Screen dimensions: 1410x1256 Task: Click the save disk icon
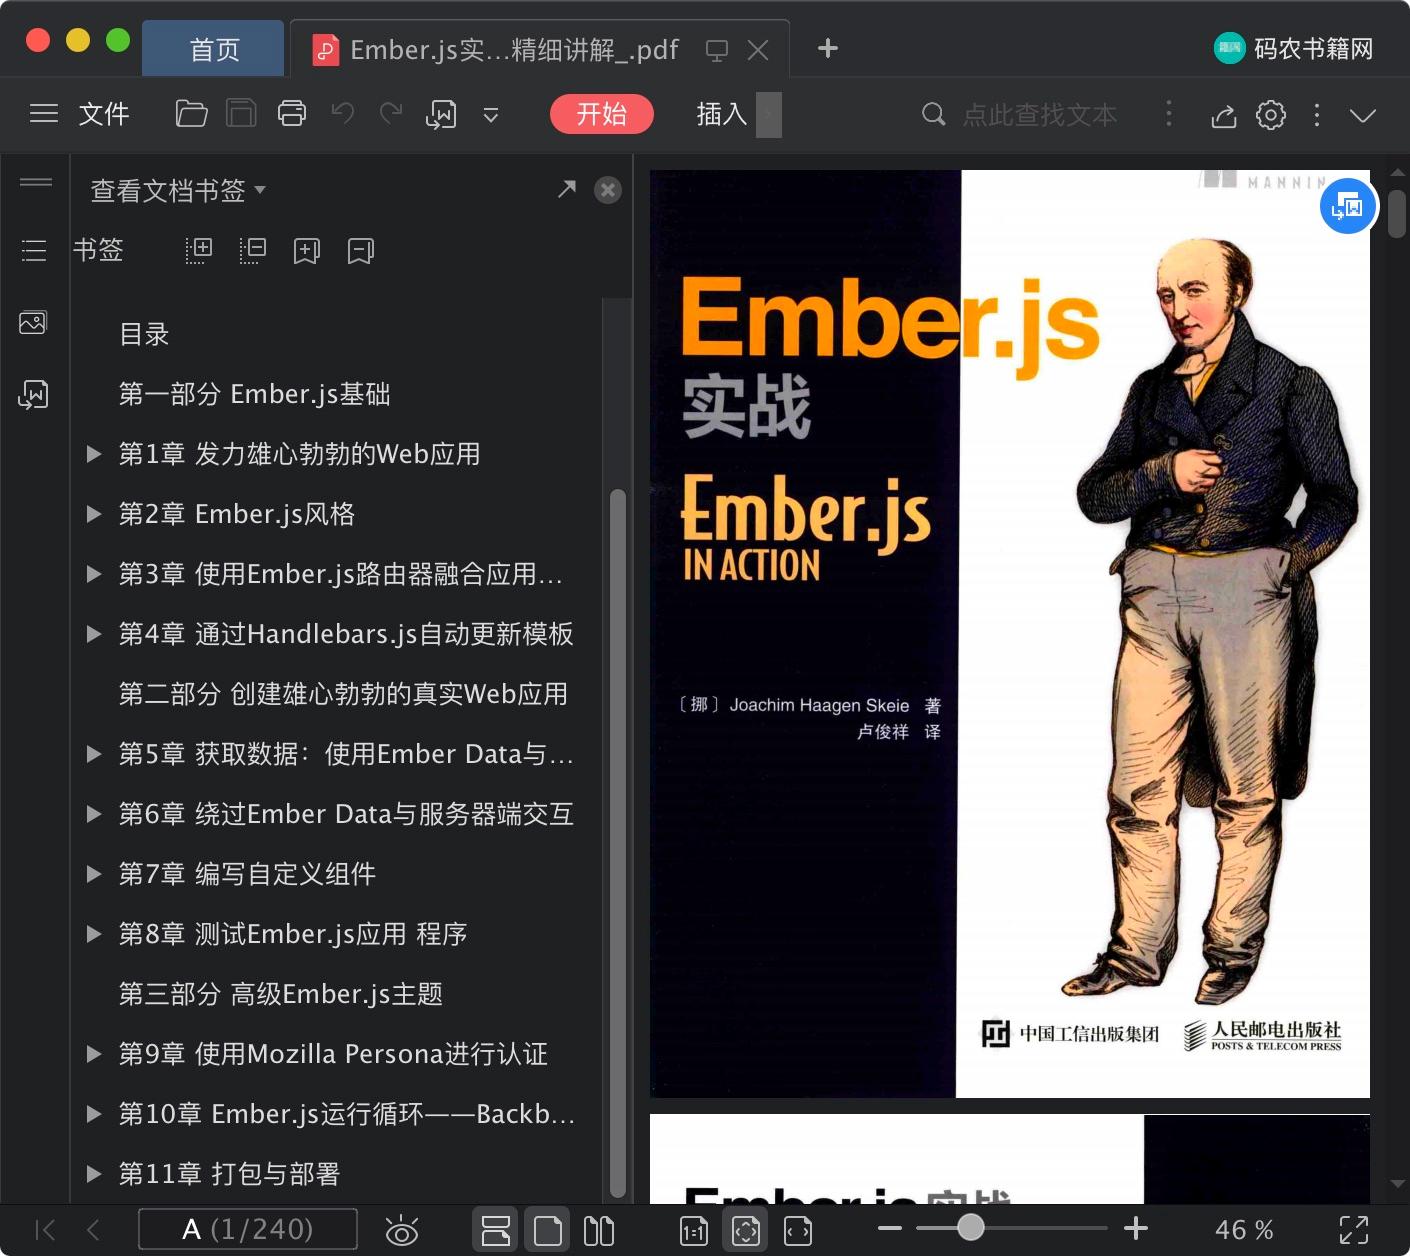(x=241, y=114)
